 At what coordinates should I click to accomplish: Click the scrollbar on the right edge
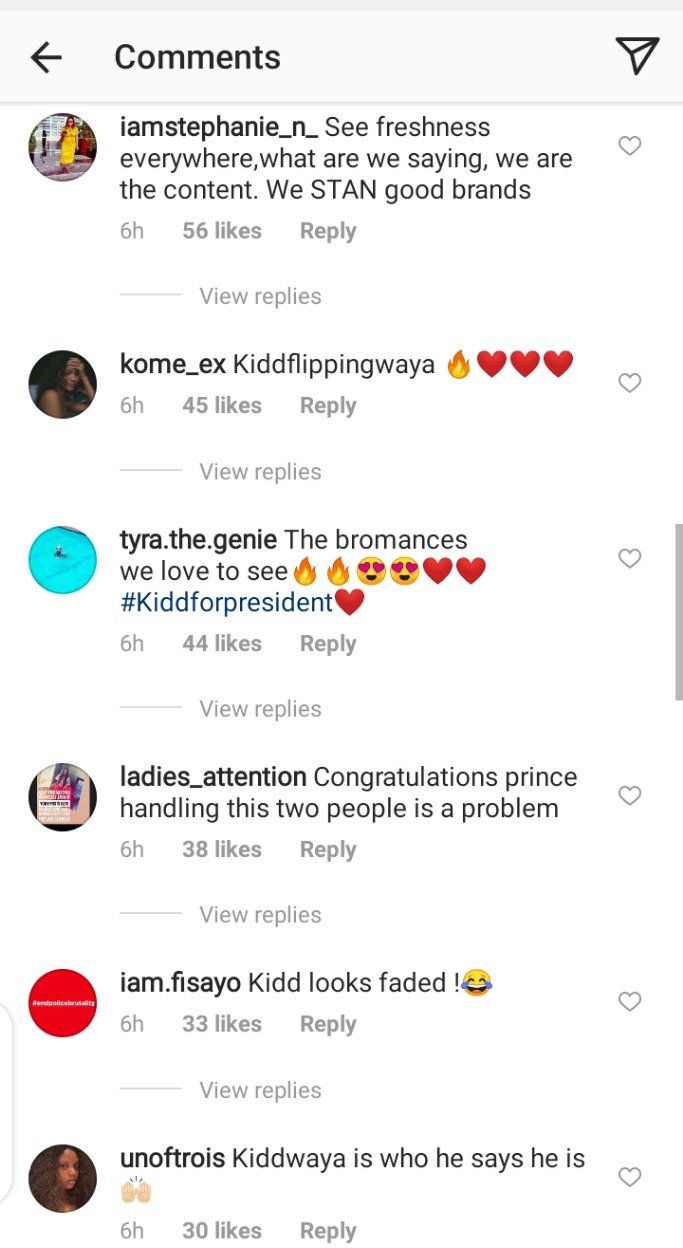point(678,610)
